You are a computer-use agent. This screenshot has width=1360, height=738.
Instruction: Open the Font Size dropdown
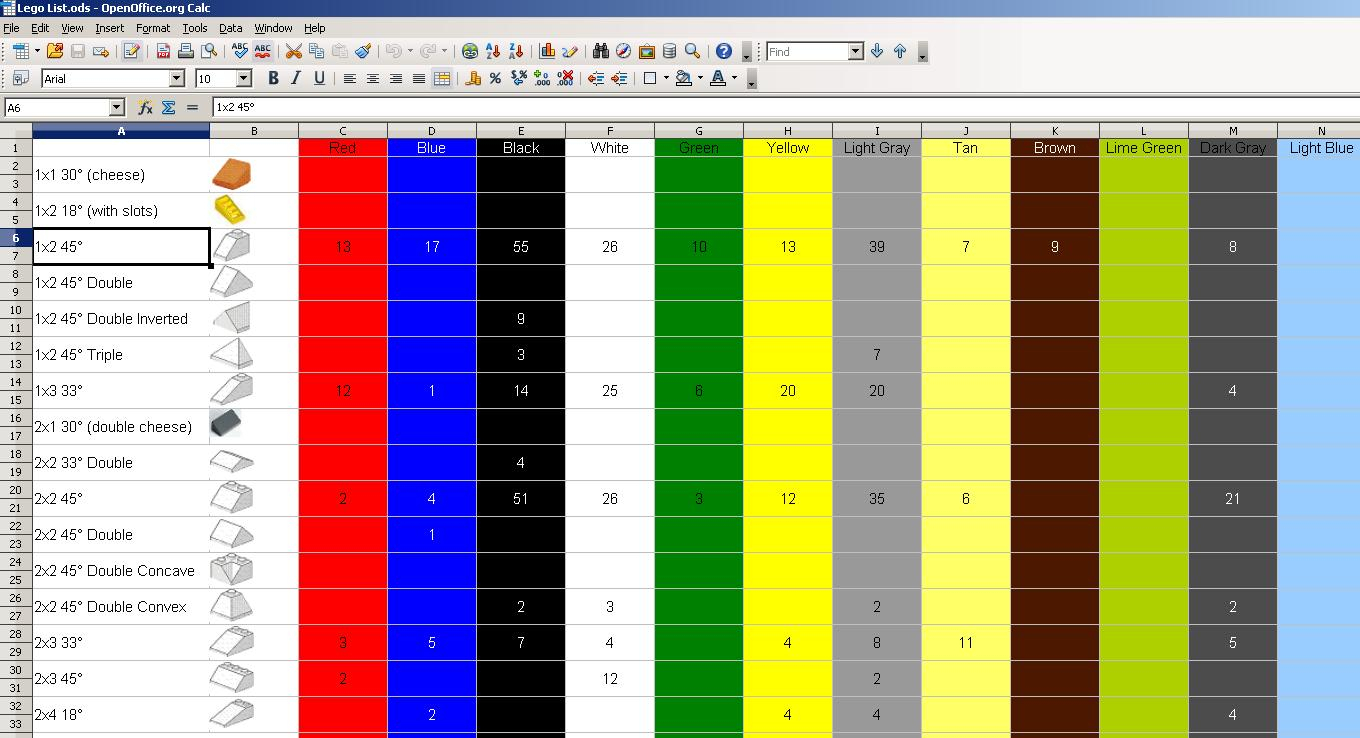243,78
